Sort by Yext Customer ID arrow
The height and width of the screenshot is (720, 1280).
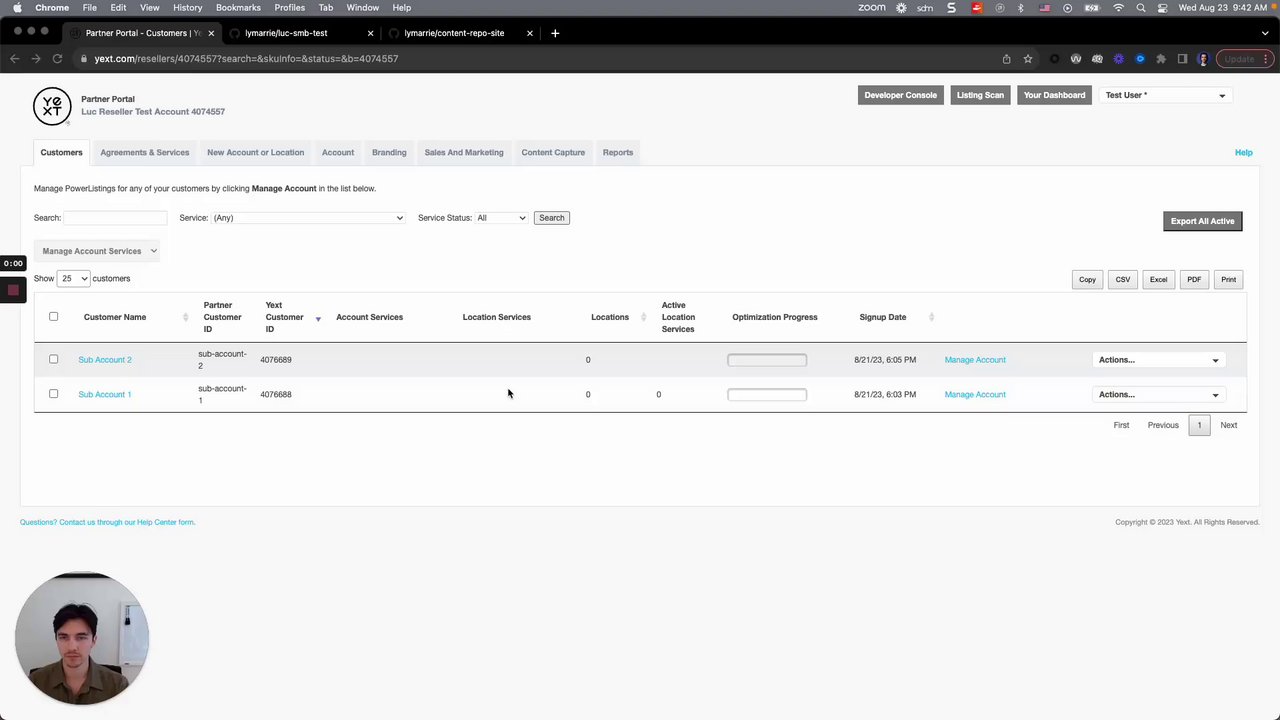point(318,319)
